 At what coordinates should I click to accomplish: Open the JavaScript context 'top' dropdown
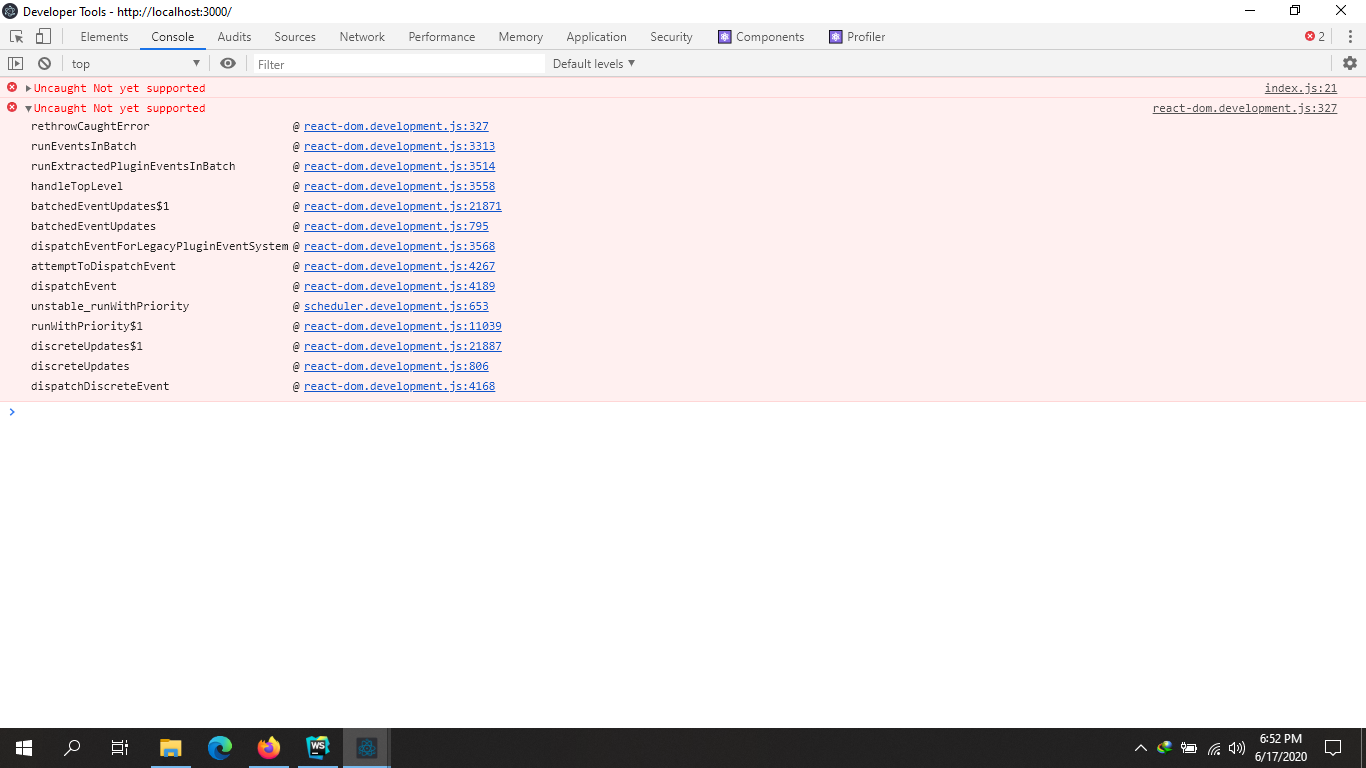coord(136,63)
